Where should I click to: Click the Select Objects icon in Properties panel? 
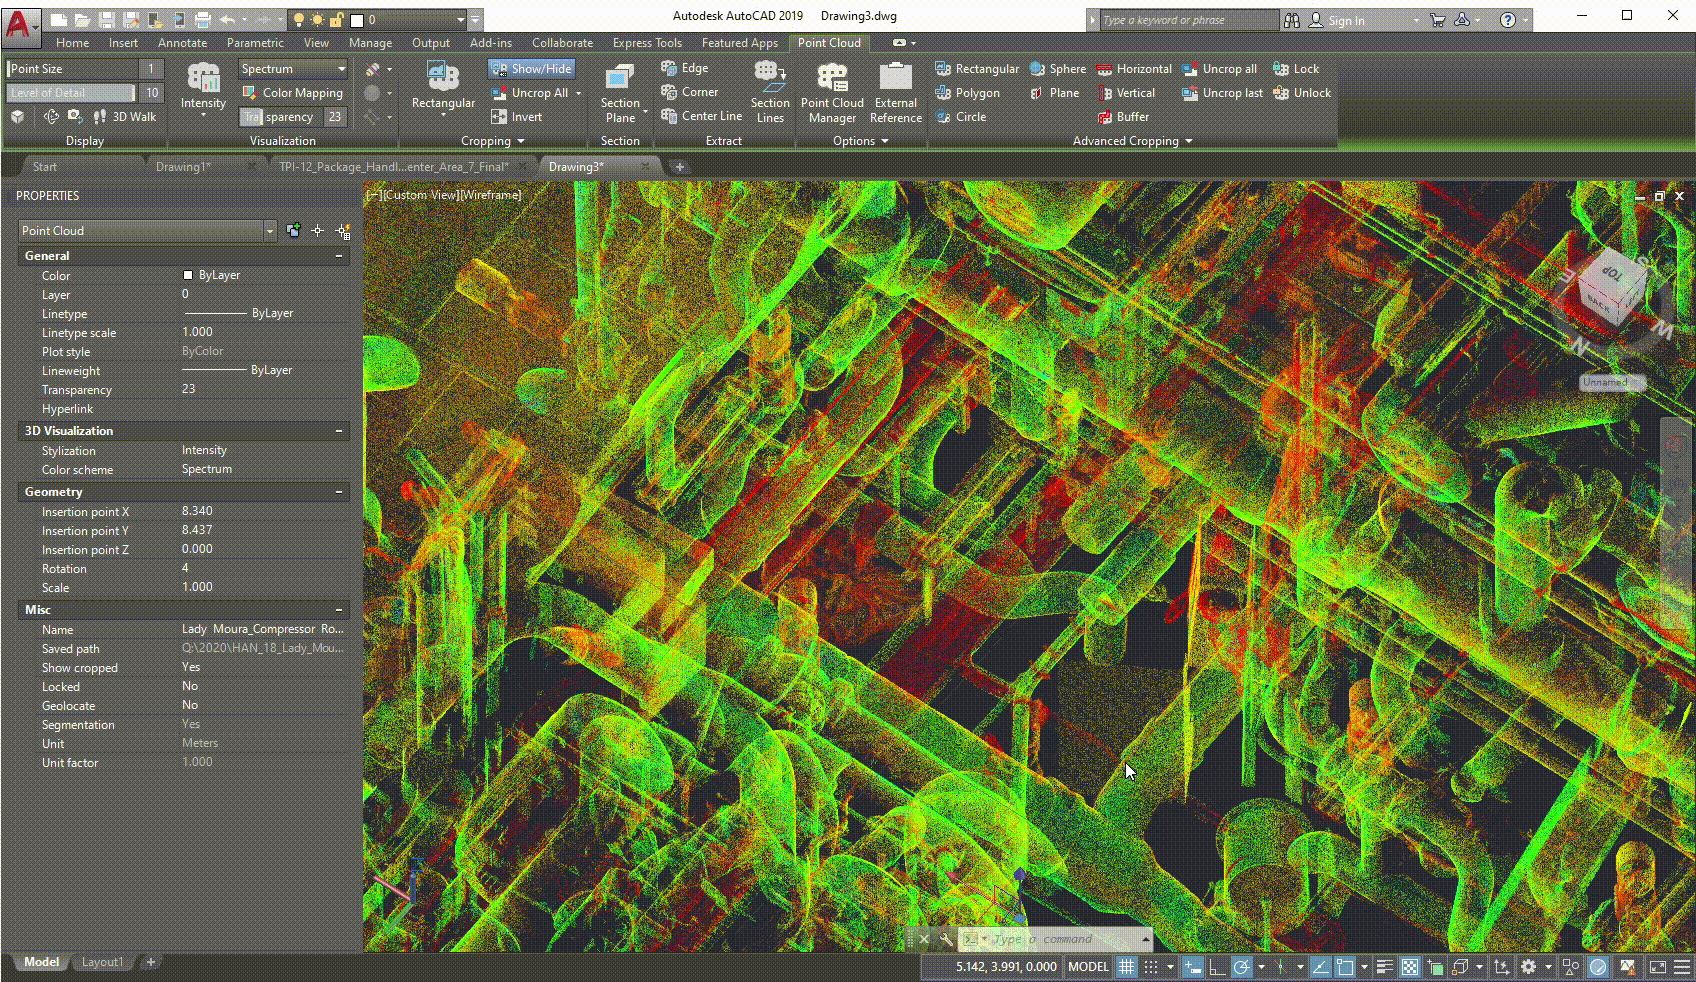click(x=317, y=231)
